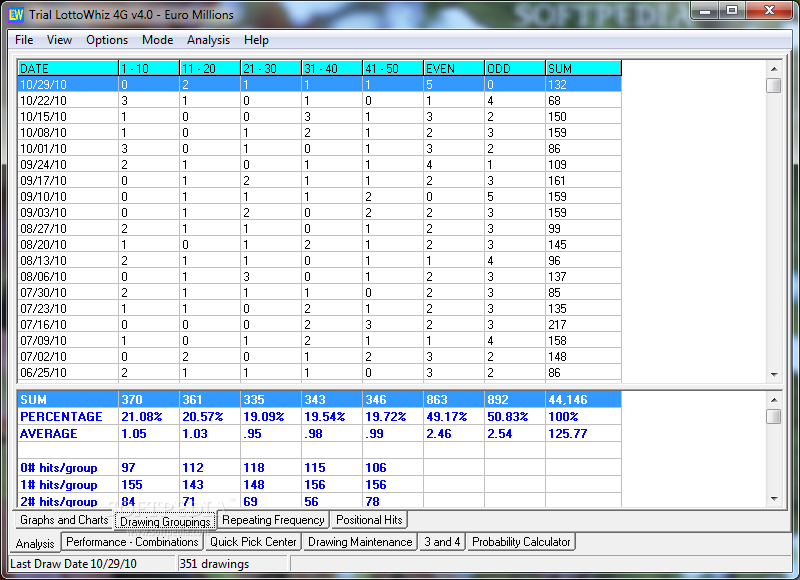Select the 10/15/10 drawing row

click(x=319, y=116)
